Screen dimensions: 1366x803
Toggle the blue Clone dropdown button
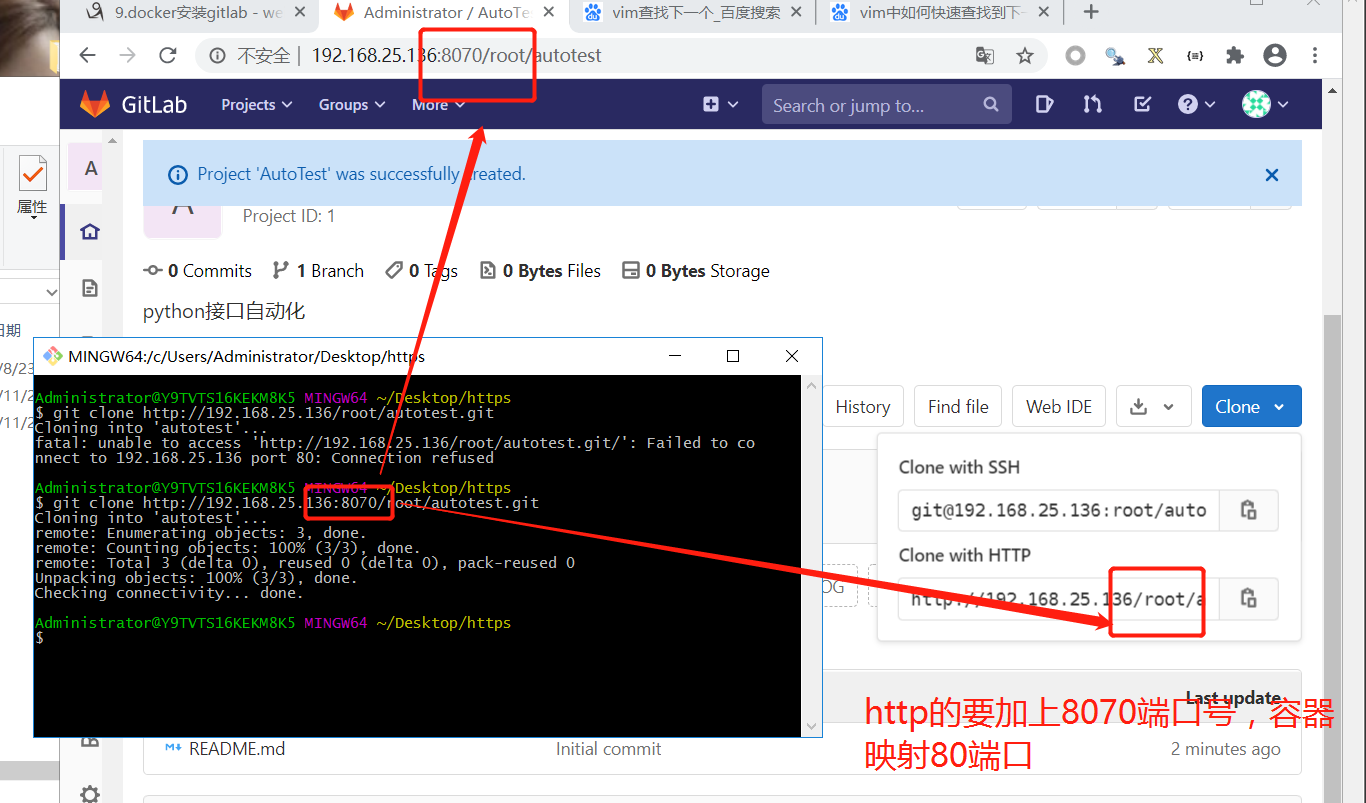click(x=1252, y=407)
